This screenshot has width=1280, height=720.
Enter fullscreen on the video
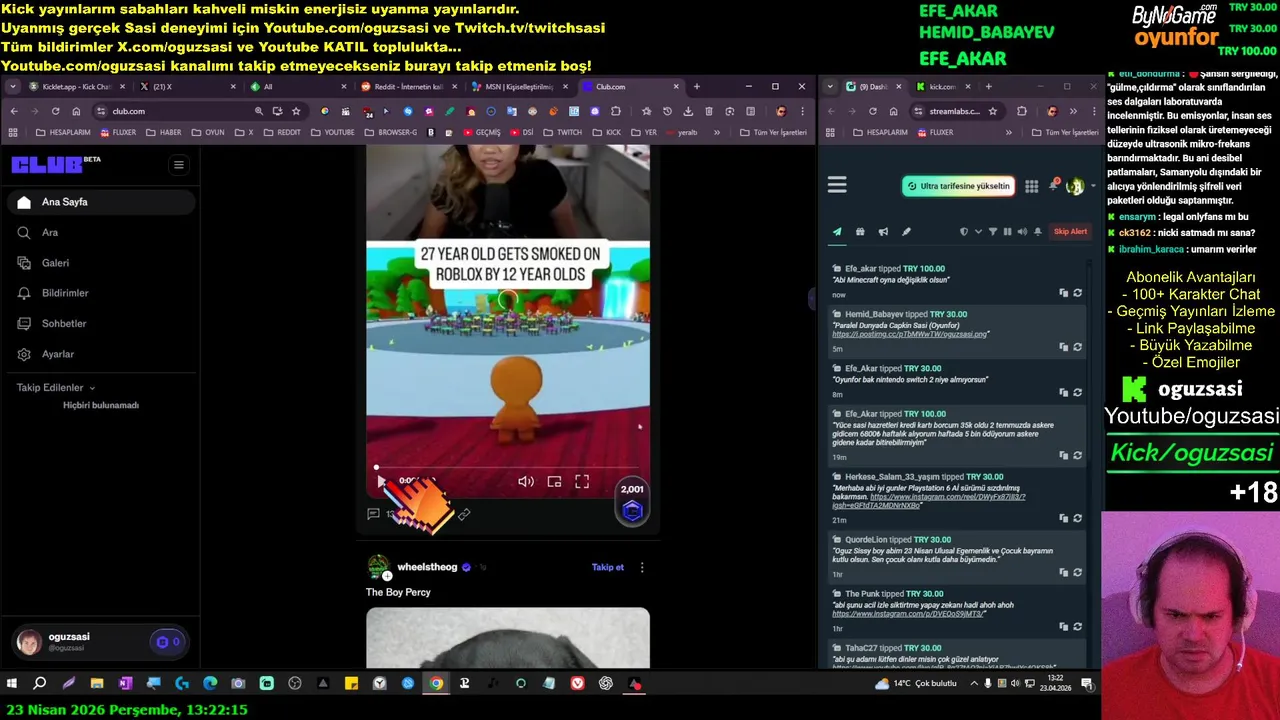582,482
